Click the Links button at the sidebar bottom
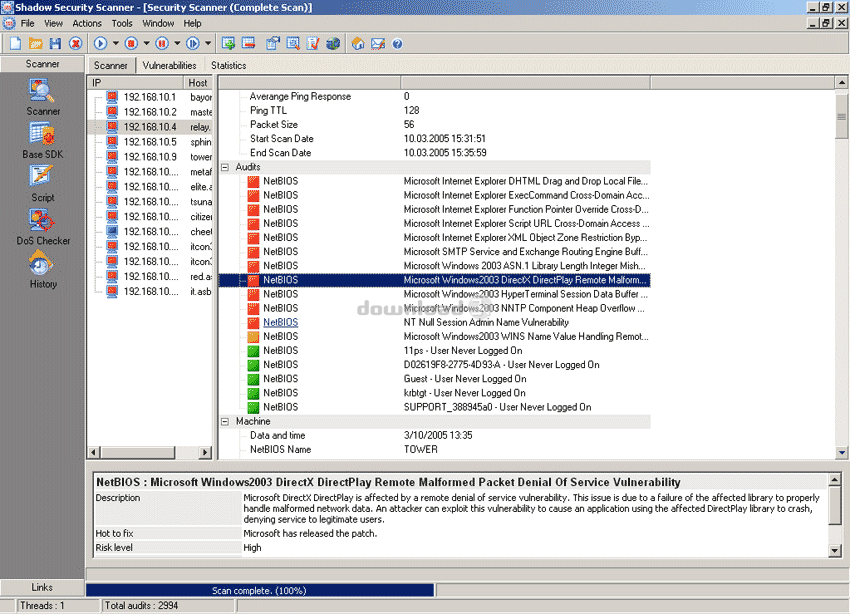This screenshot has height=614, width=850. click(x=42, y=587)
